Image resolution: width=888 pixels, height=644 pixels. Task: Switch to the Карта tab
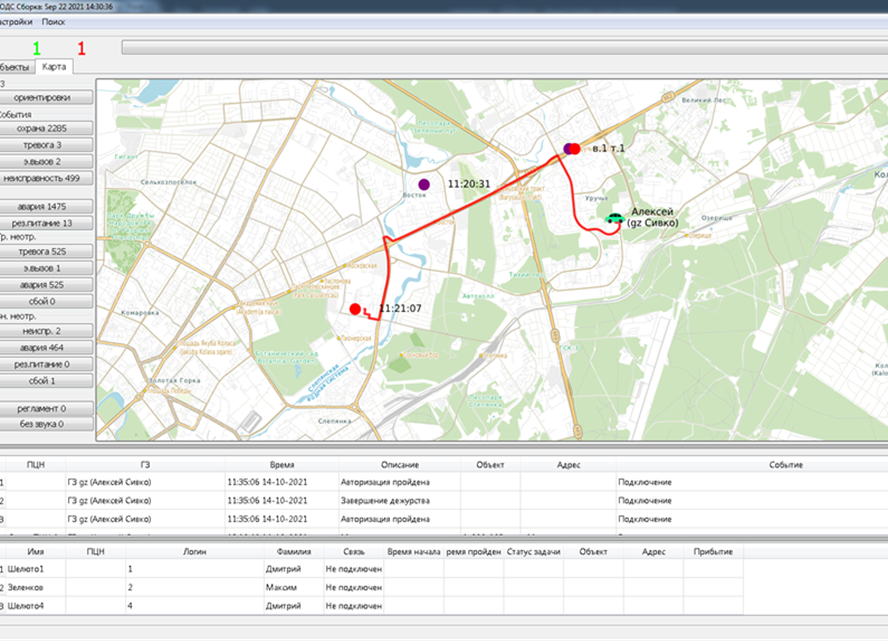point(54,67)
